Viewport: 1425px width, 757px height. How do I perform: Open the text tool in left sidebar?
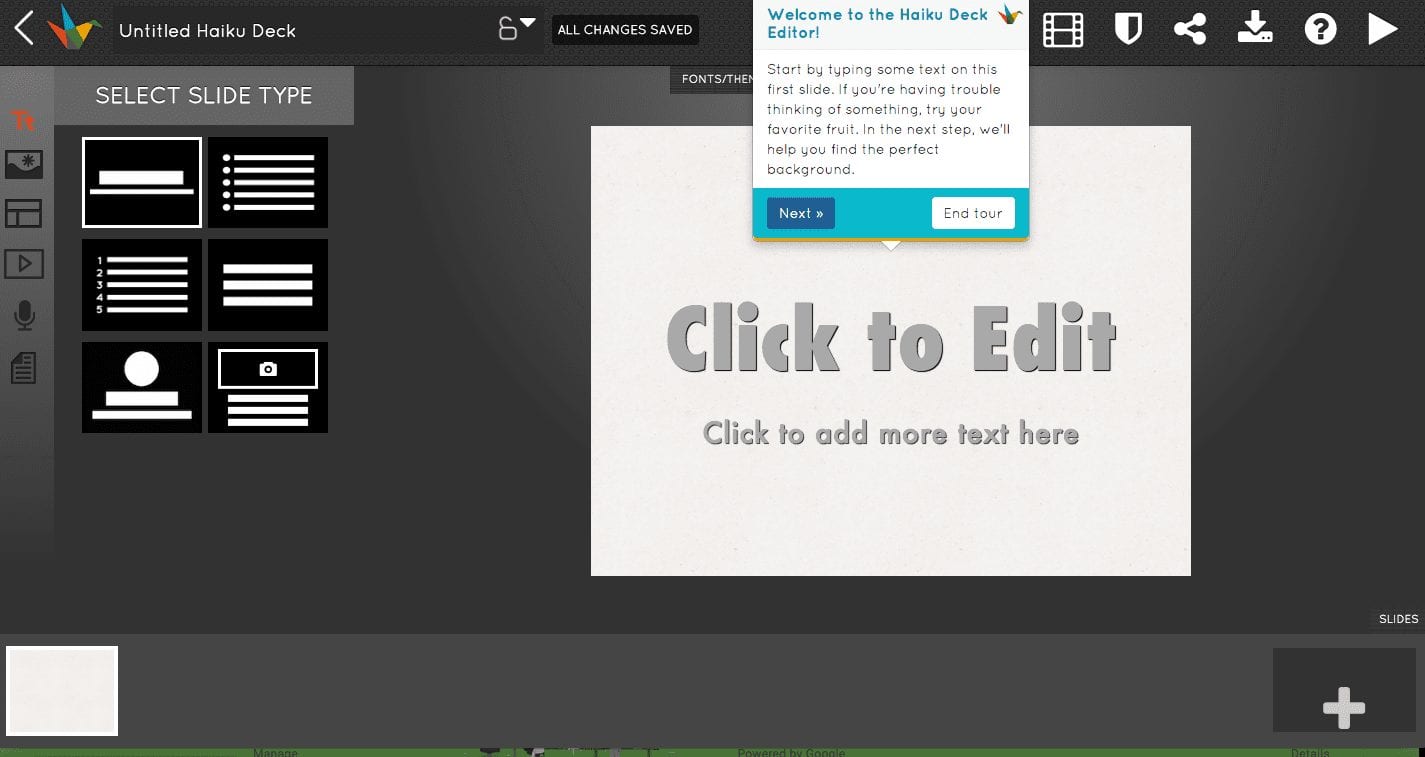[23, 121]
